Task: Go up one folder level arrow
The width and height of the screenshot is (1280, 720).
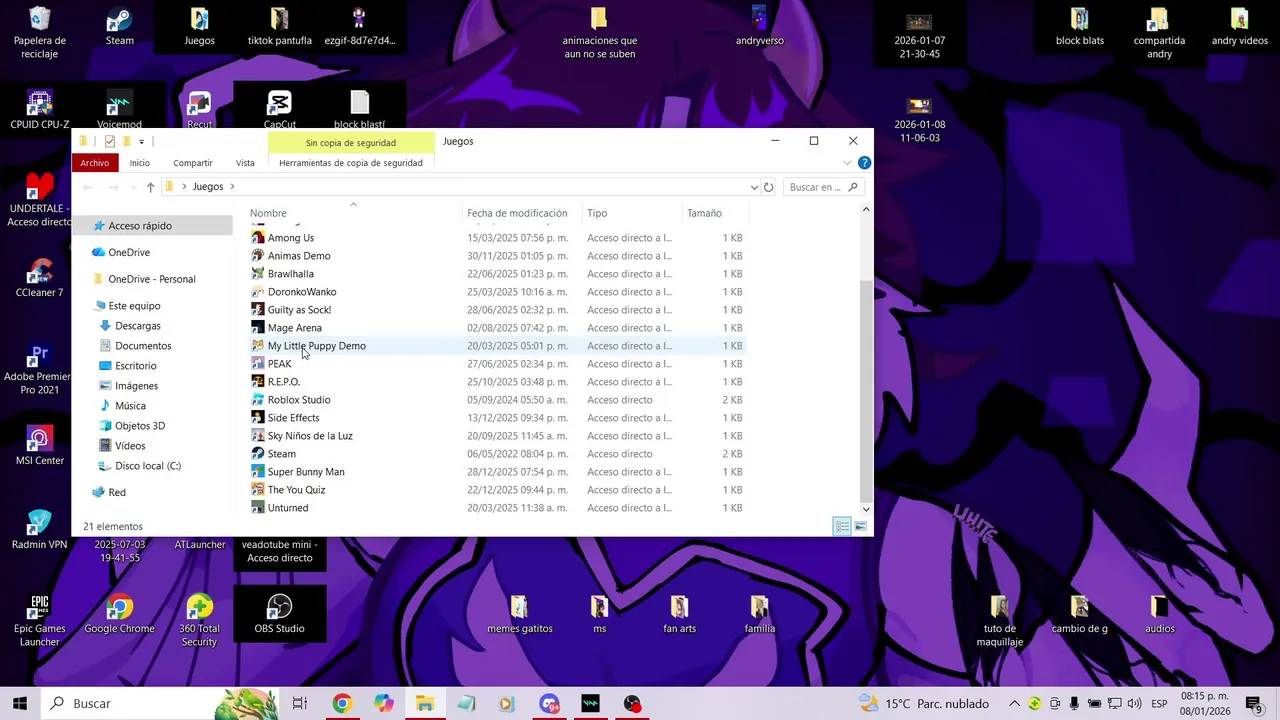Action: [x=150, y=187]
